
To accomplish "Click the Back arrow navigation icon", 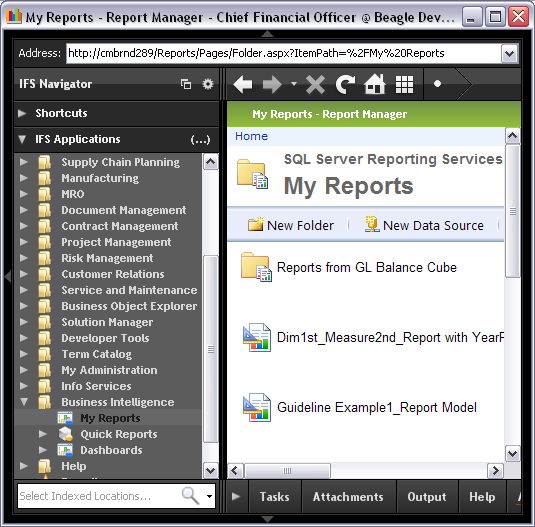I will point(243,84).
